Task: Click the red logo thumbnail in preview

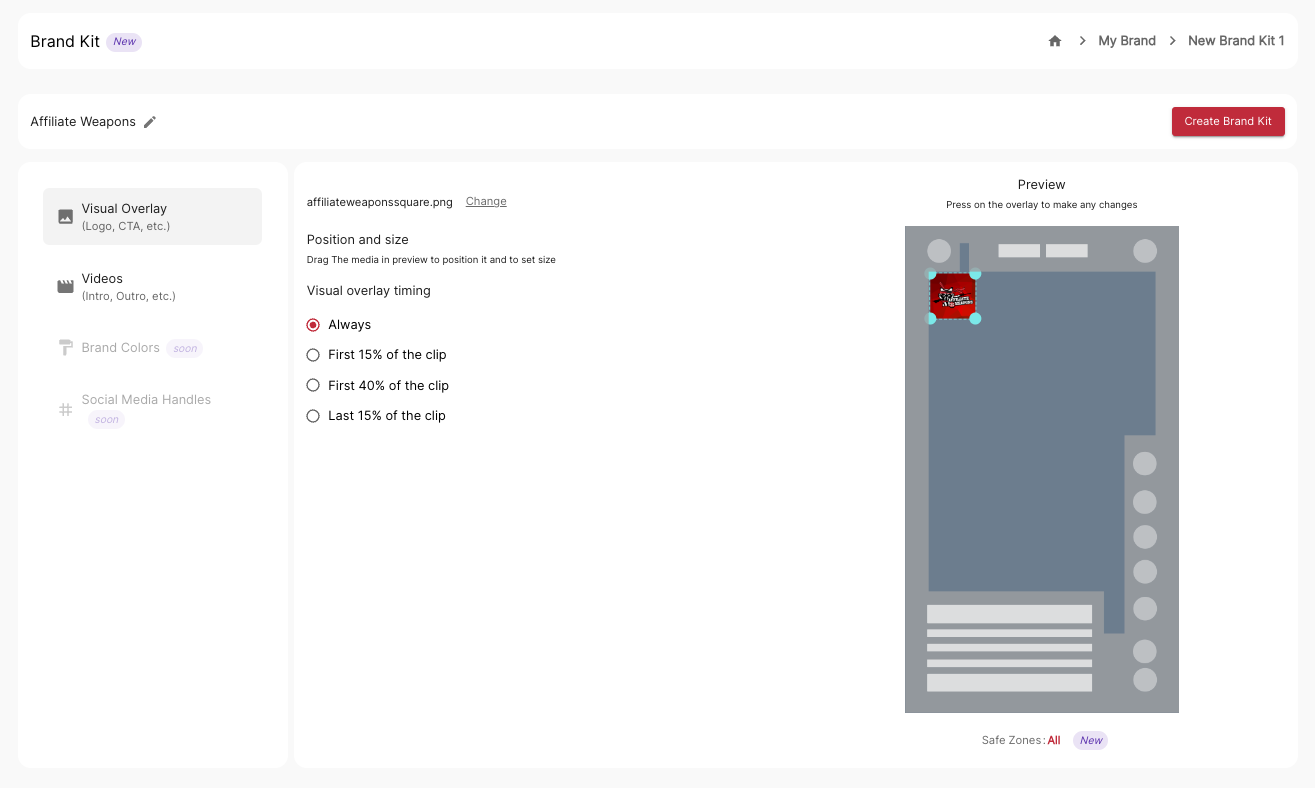Action: point(953,297)
